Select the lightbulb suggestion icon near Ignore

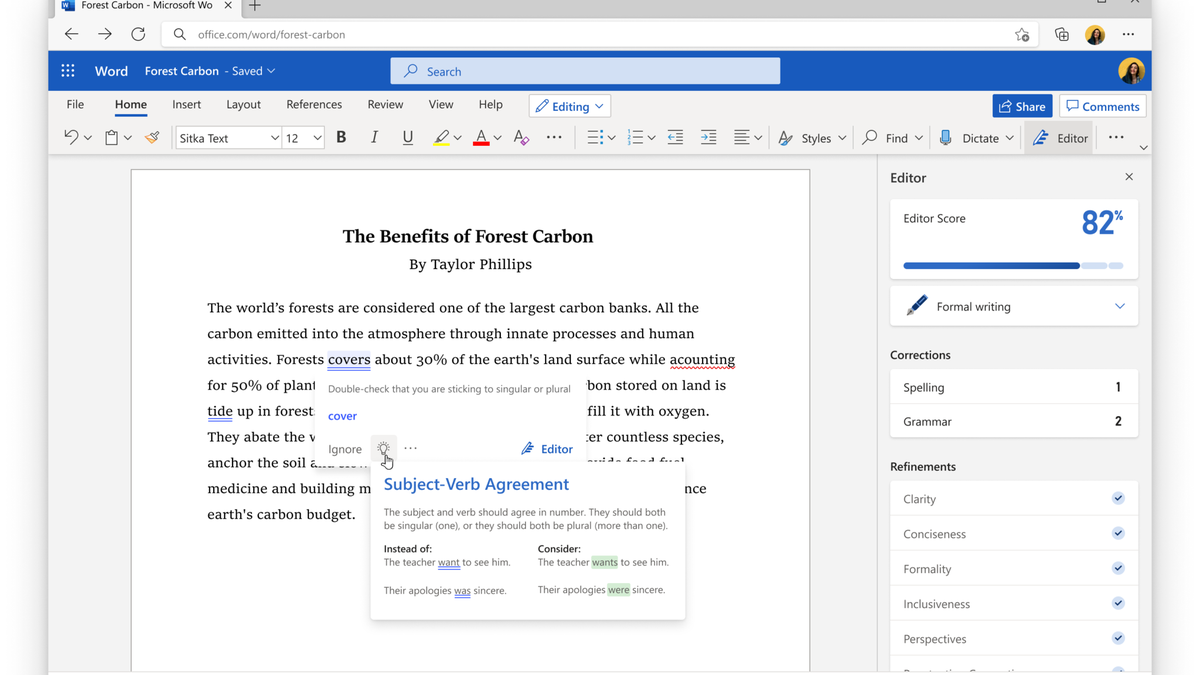(x=383, y=449)
